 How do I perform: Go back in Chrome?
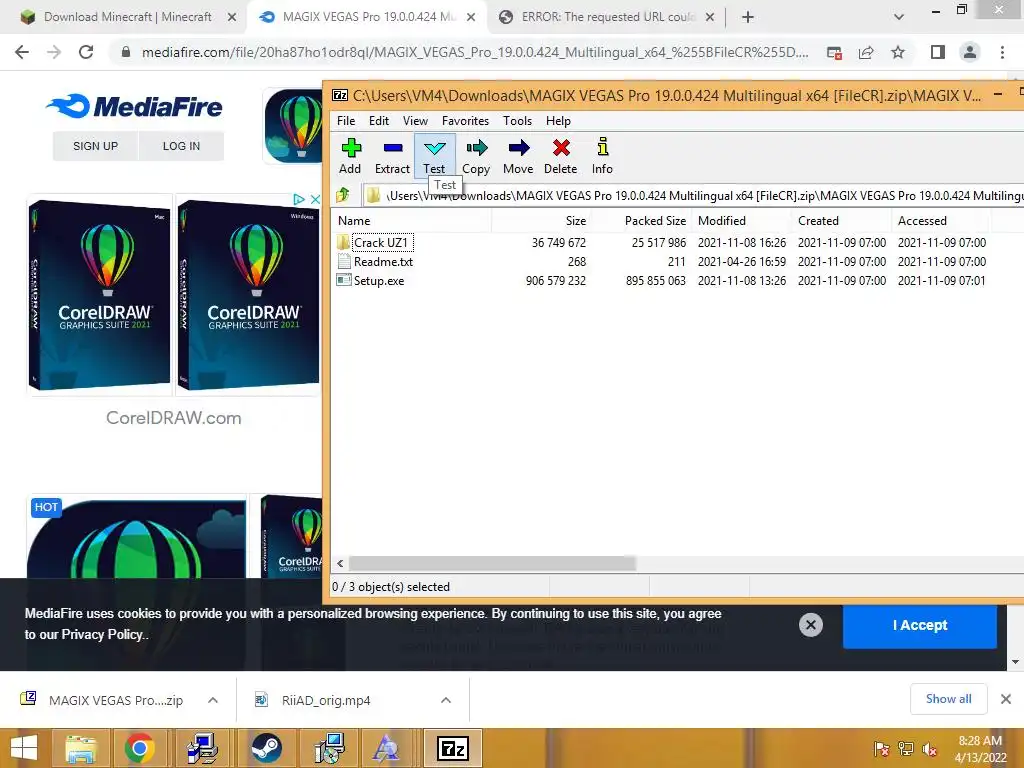click(22, 52)
